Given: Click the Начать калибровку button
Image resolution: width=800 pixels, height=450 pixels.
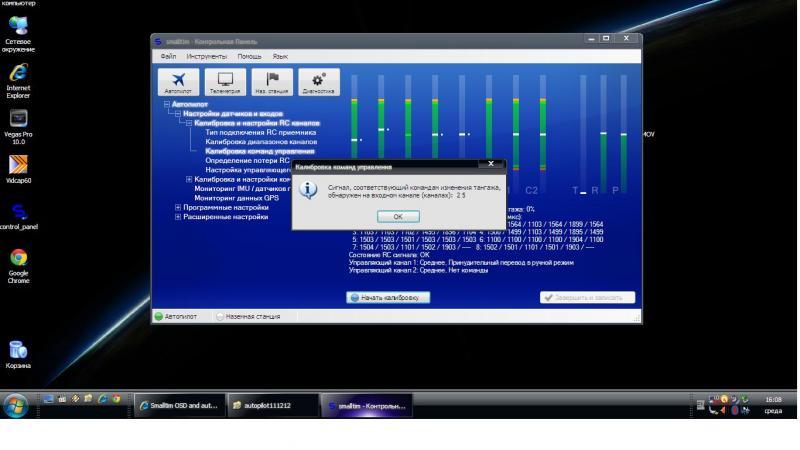Looking at the screenshot, I should click(x=388, y=297).
